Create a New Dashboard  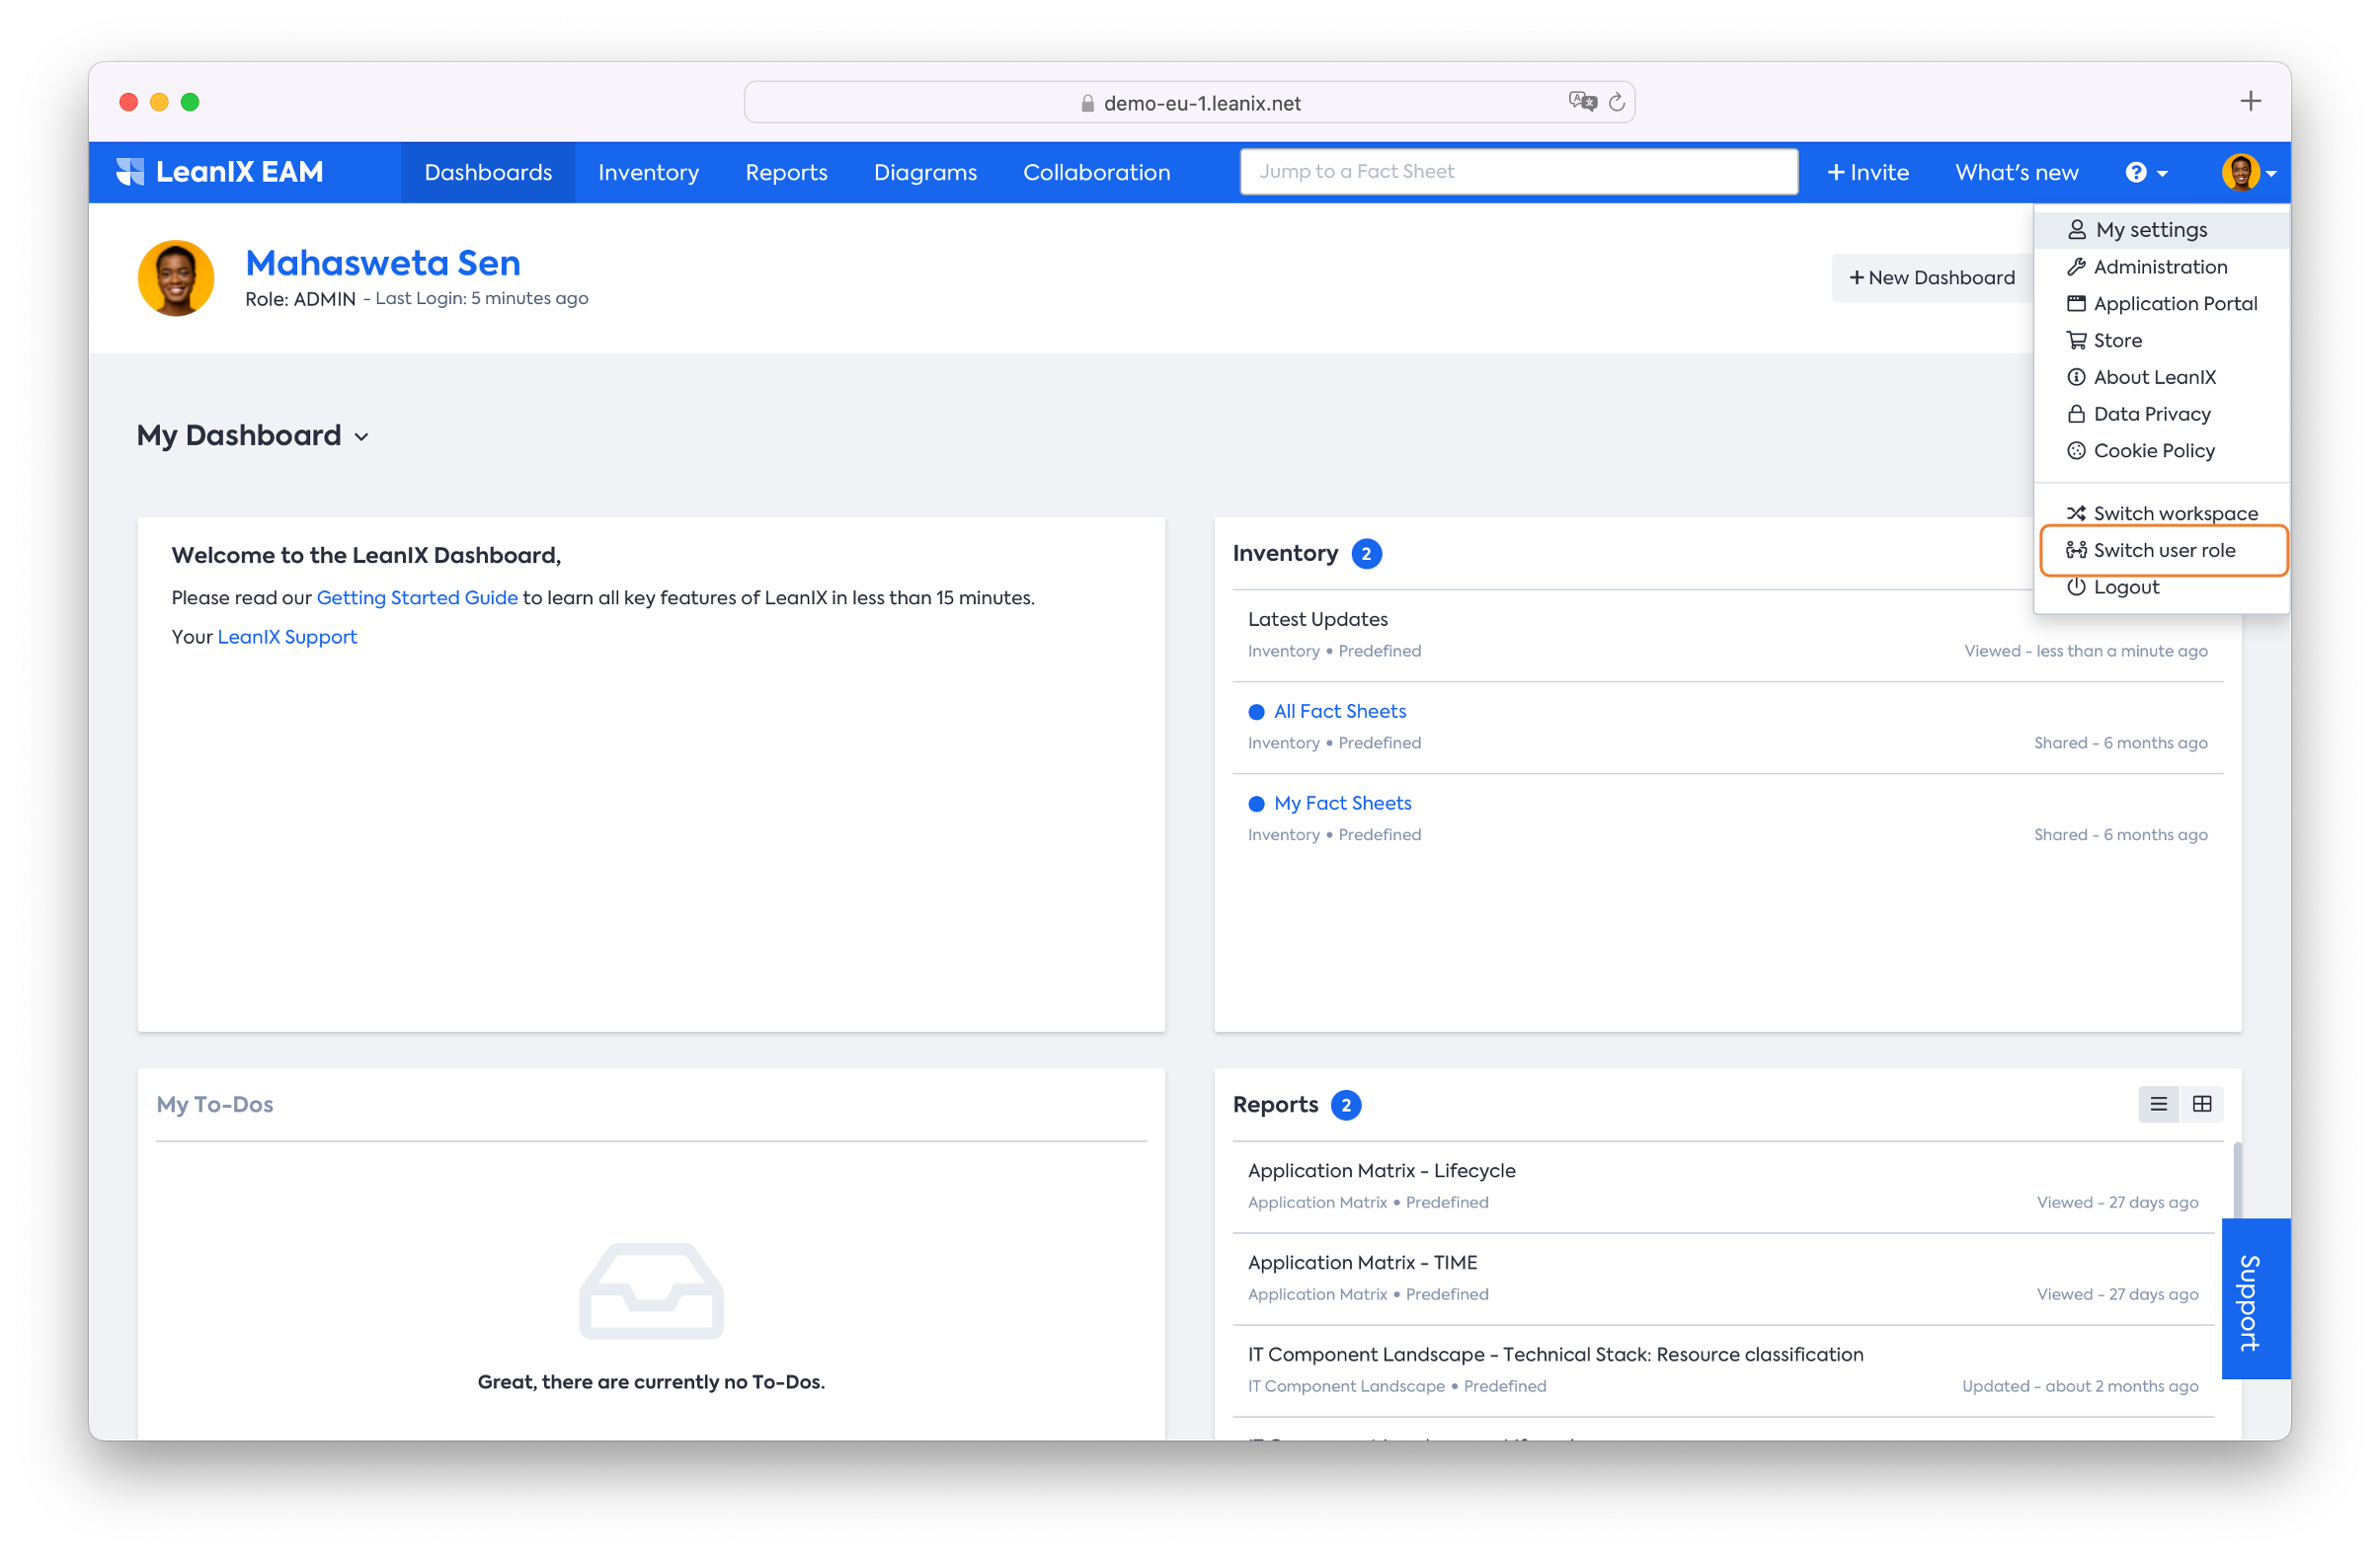pyautogui.click(x=1931, y=278)
